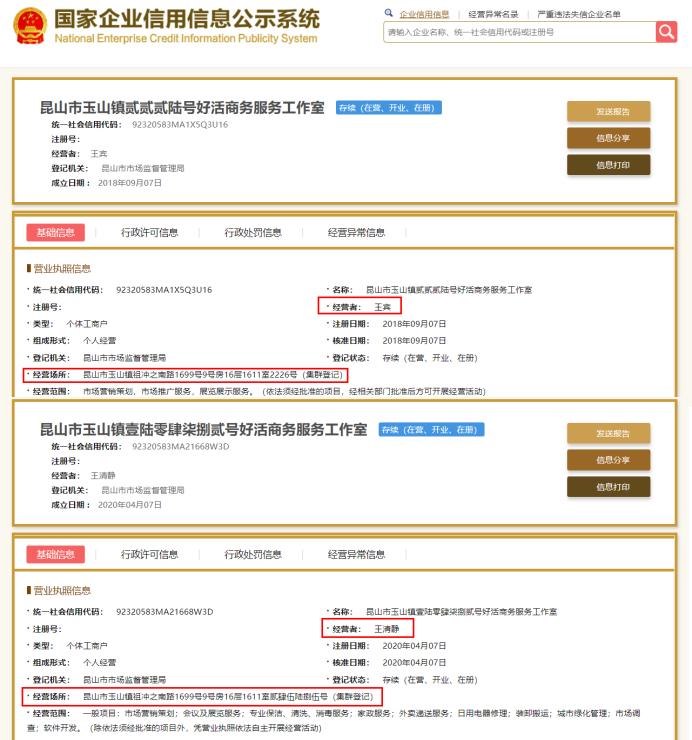Screen dimensions: 692x740
Task: Click 信息分享 for the 壹陆零肆柒捌贰号 company
Action: [x=608, y=460]
